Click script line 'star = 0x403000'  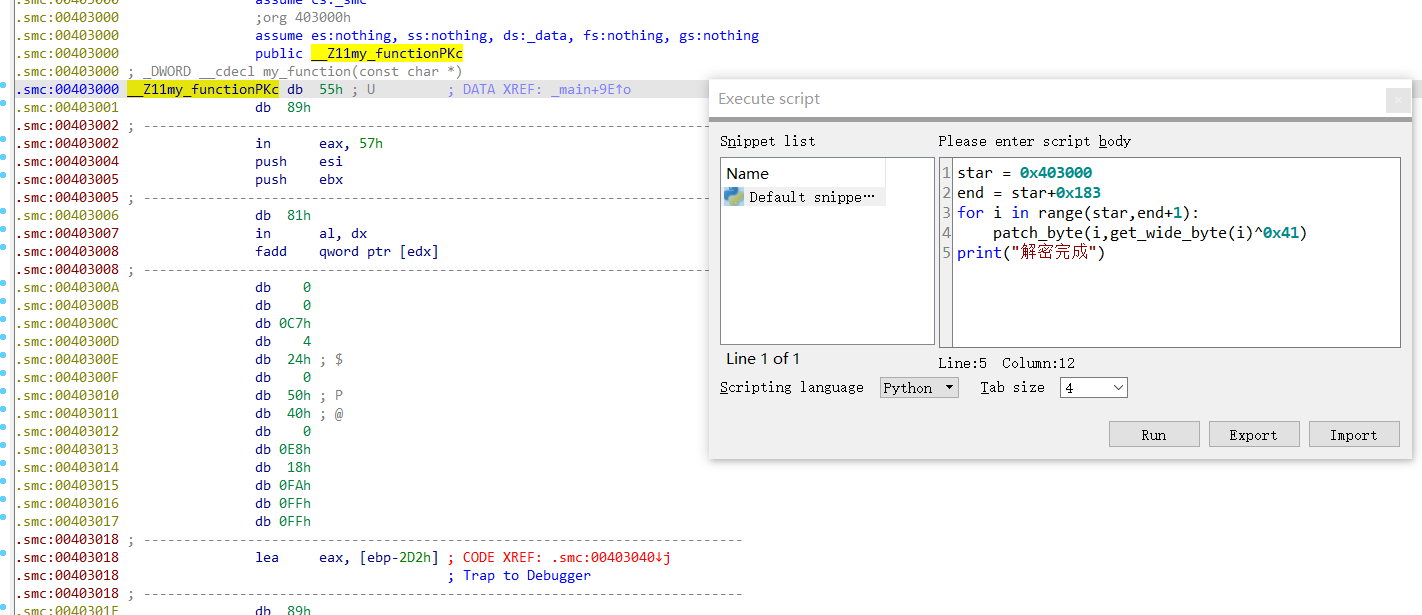1025,173
